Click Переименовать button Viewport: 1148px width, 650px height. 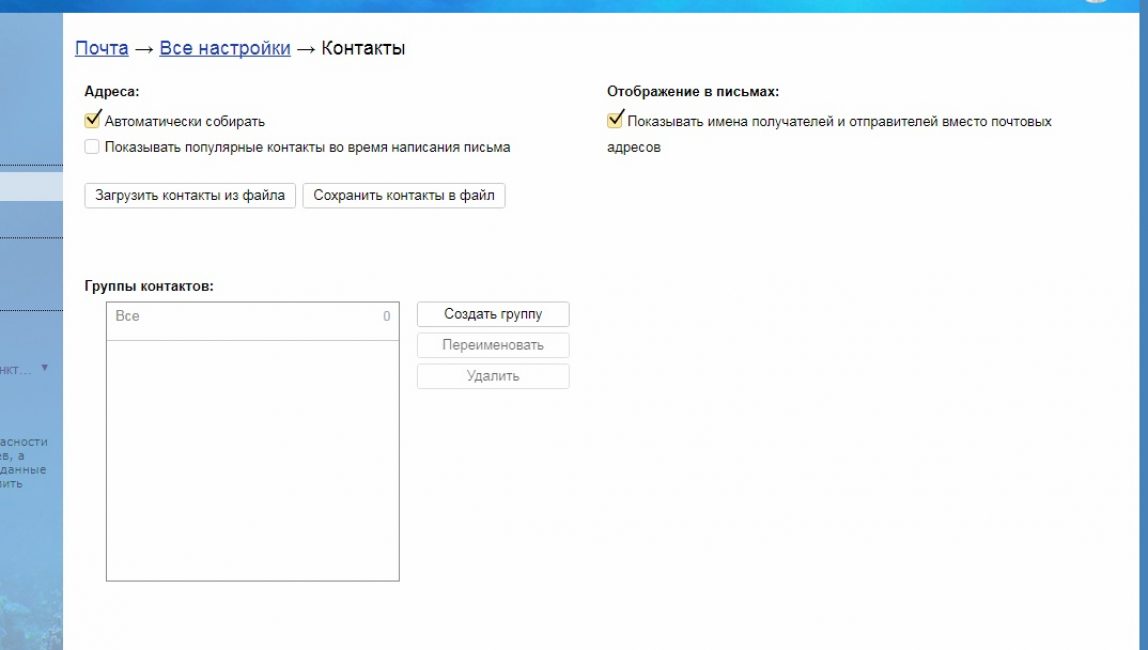click(x=493, y=345)
